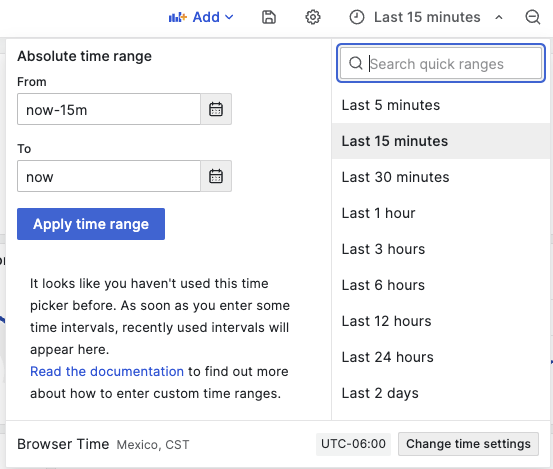Click the Search quick ranges field
The width and height of the screenshot is (553, 469).
tap(441, 63)
